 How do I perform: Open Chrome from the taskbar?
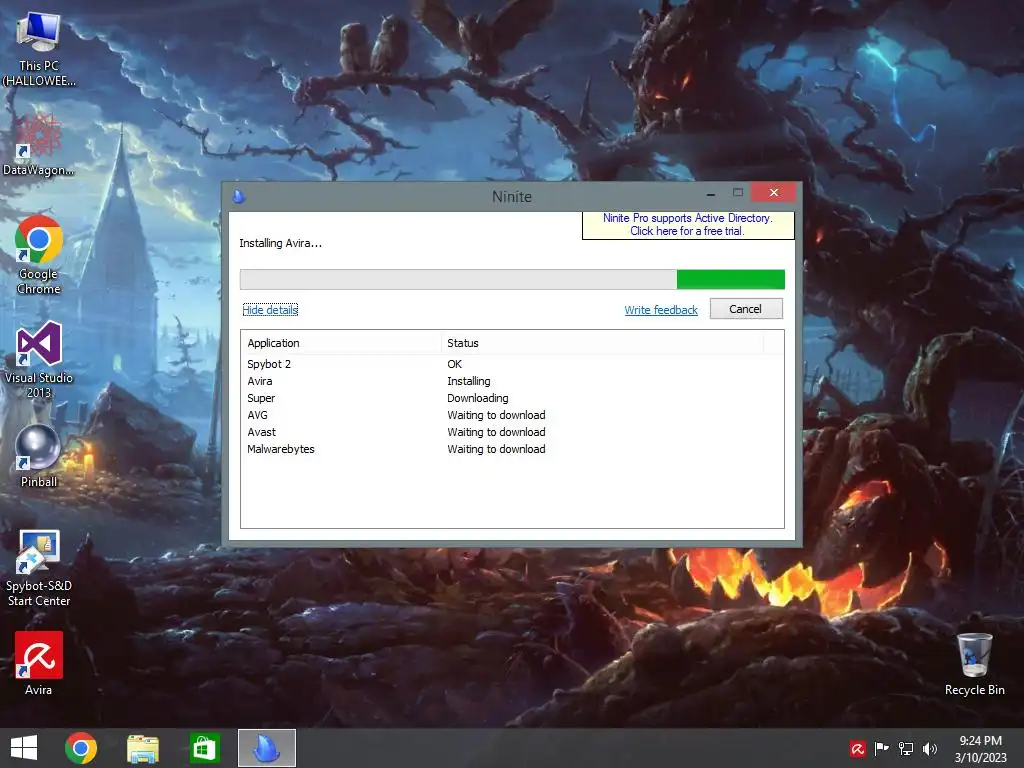(81, 748)
